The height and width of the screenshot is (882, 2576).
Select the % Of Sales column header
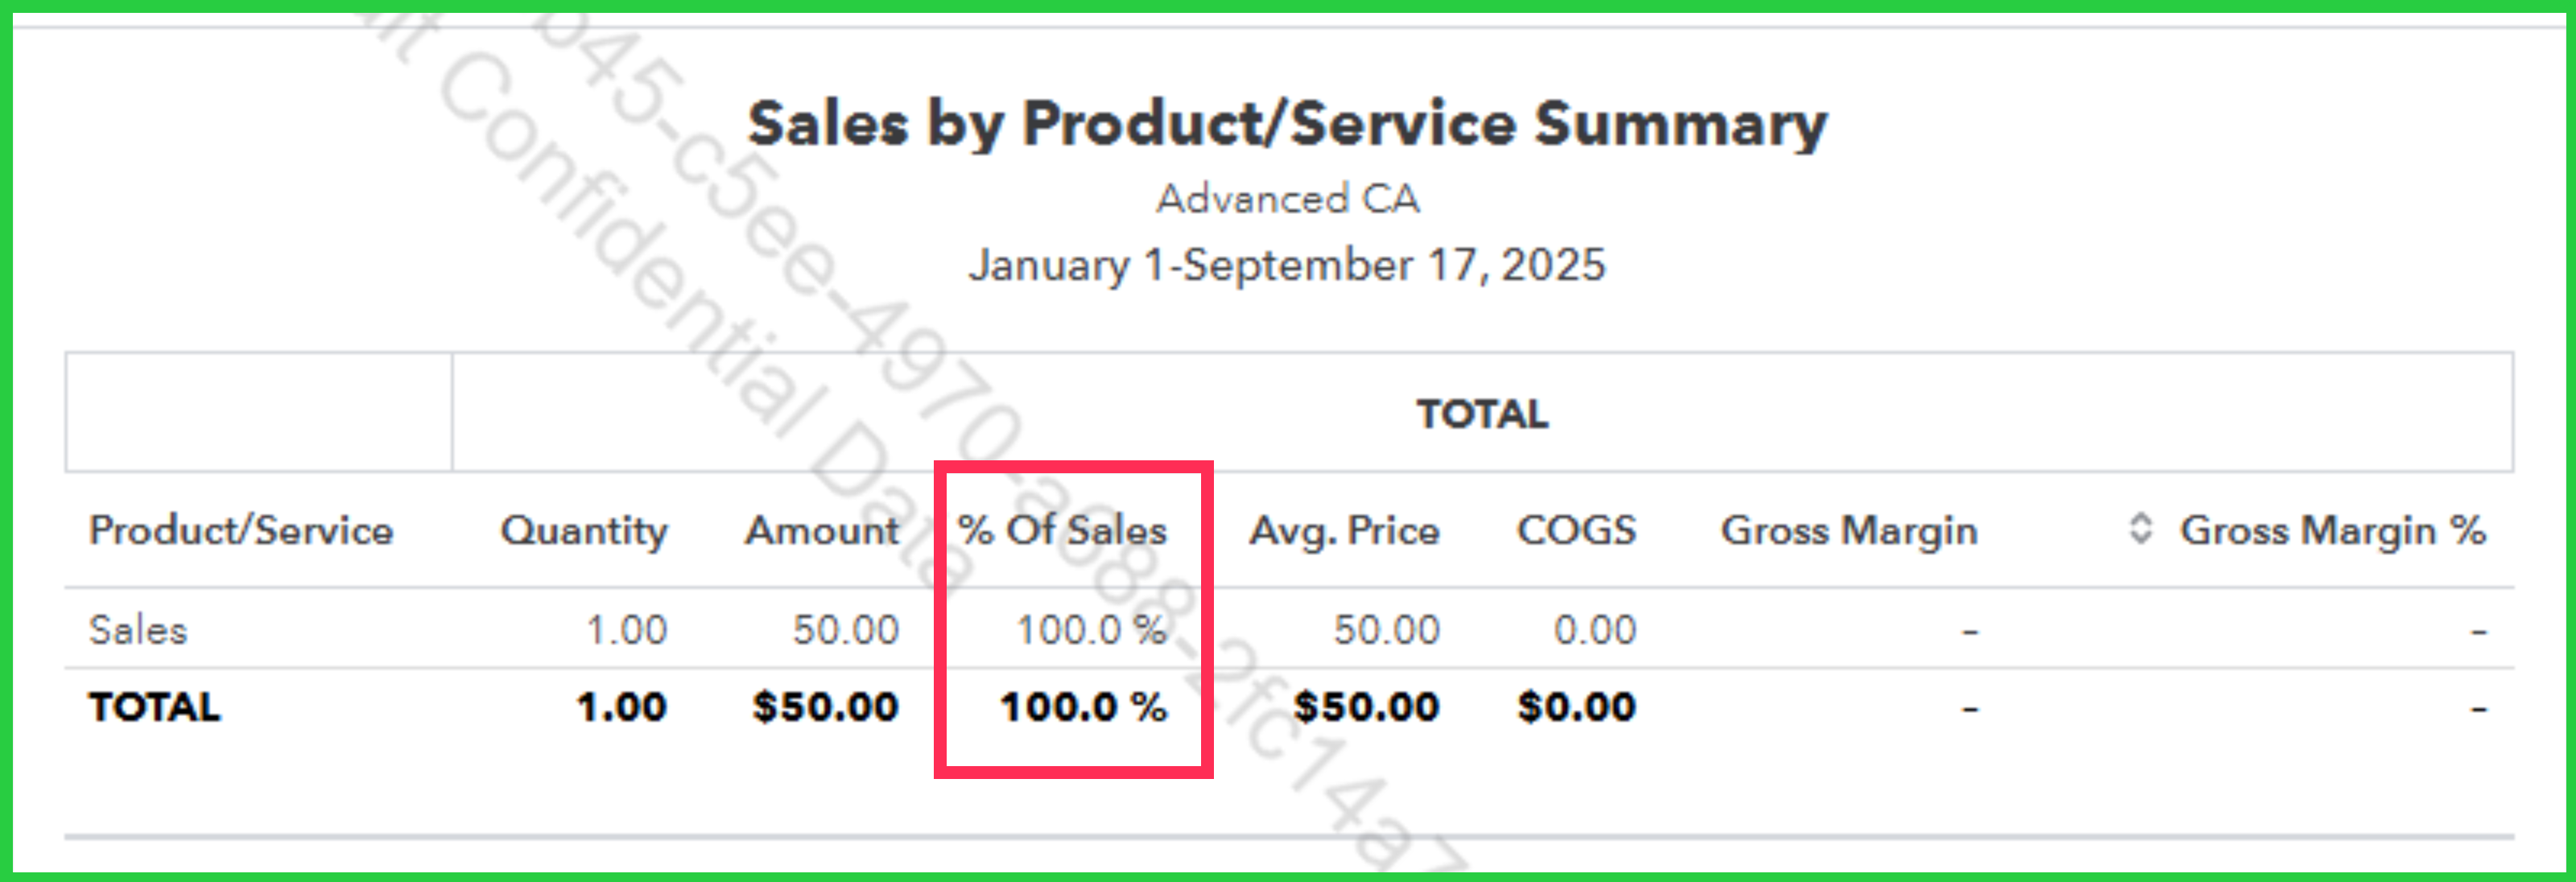pyautogui.click(x=1062, y=530)
